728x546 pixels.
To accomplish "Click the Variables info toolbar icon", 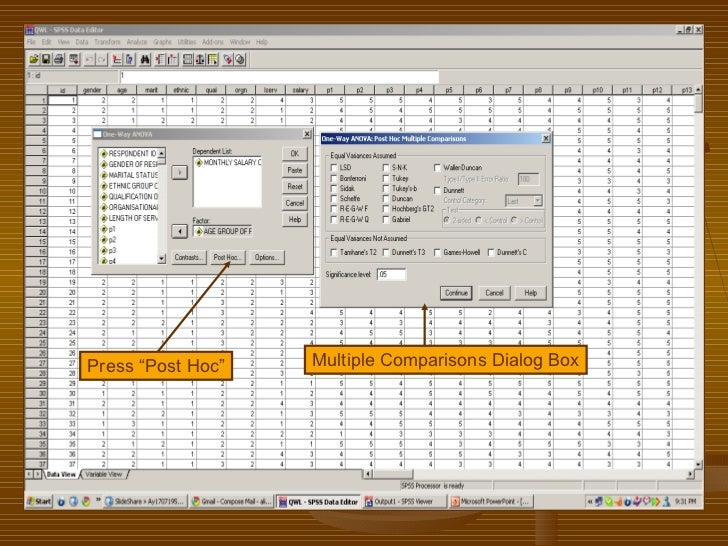I will [x=130, y=59].
